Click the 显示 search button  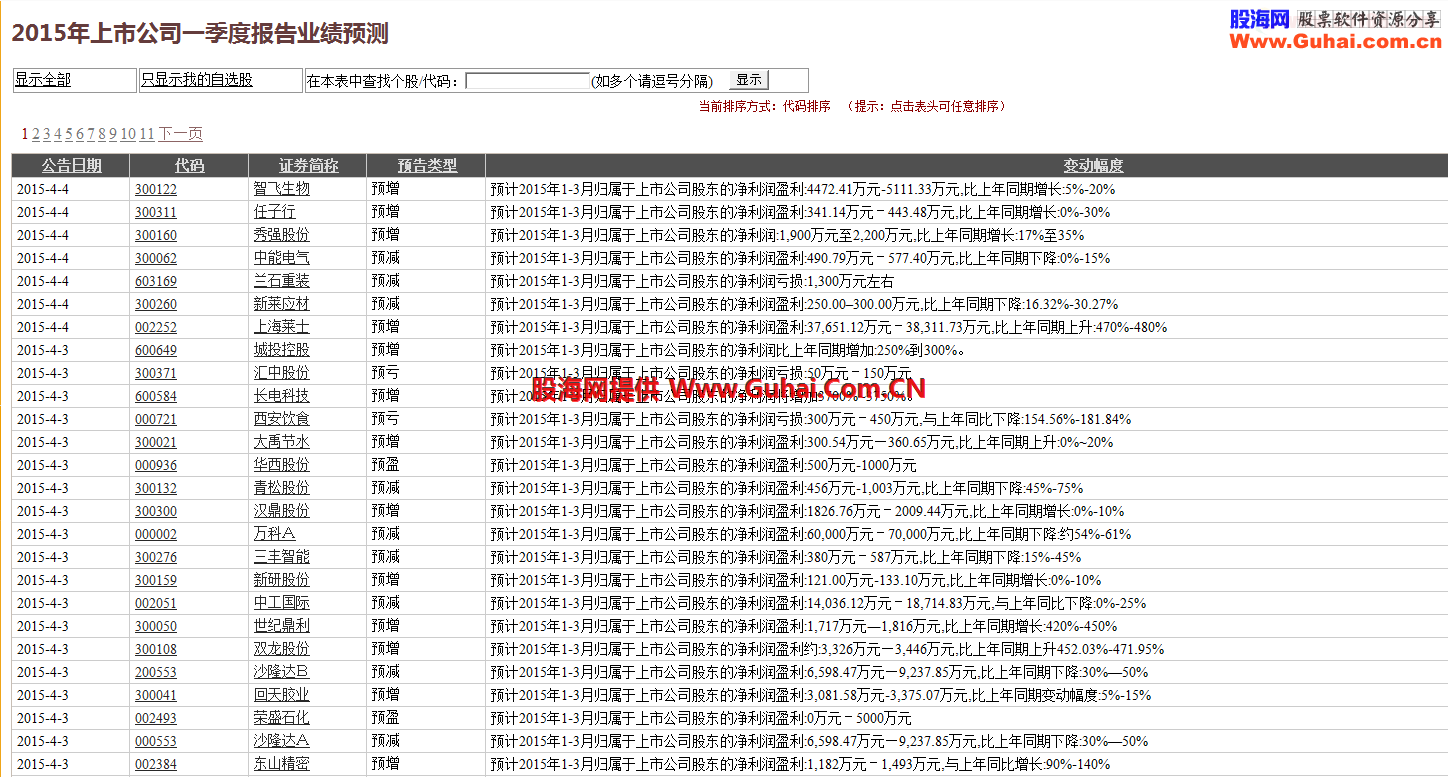pos(749,80)
